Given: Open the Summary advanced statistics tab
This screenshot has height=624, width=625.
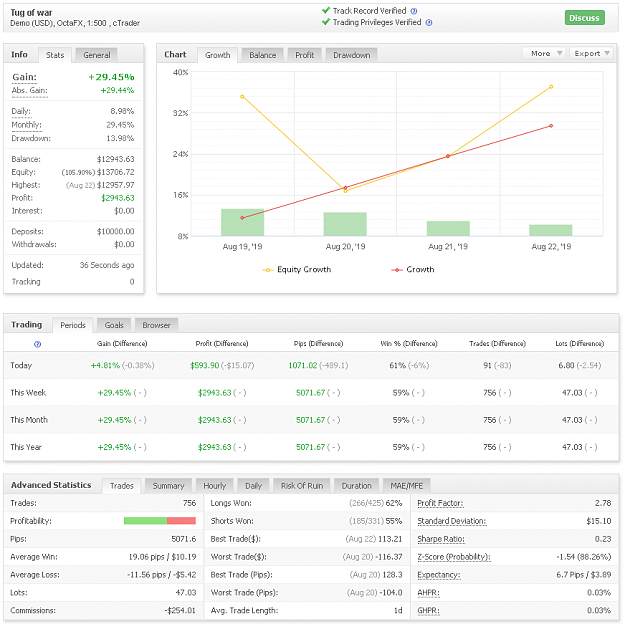Looking at the screenshot, I should tap(168, 486).
